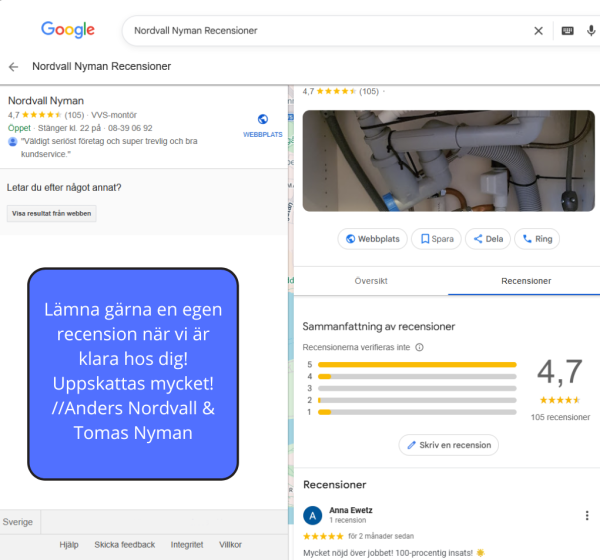600x560 pixels.
Task: Click the quoted review 'Väldigt seriöst företag...'
Action: click(x=109, y=148)
